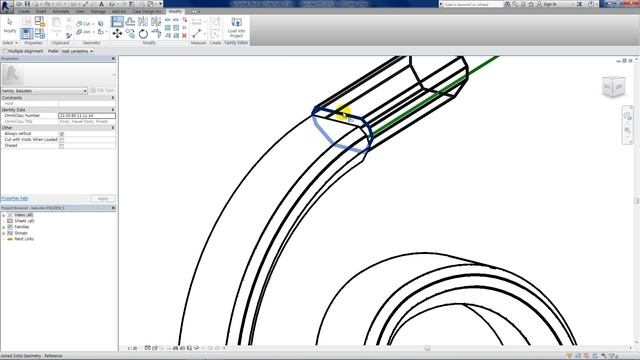640x360 pixels.
Task: Click the search keyword input field
Action: (473, 4)
